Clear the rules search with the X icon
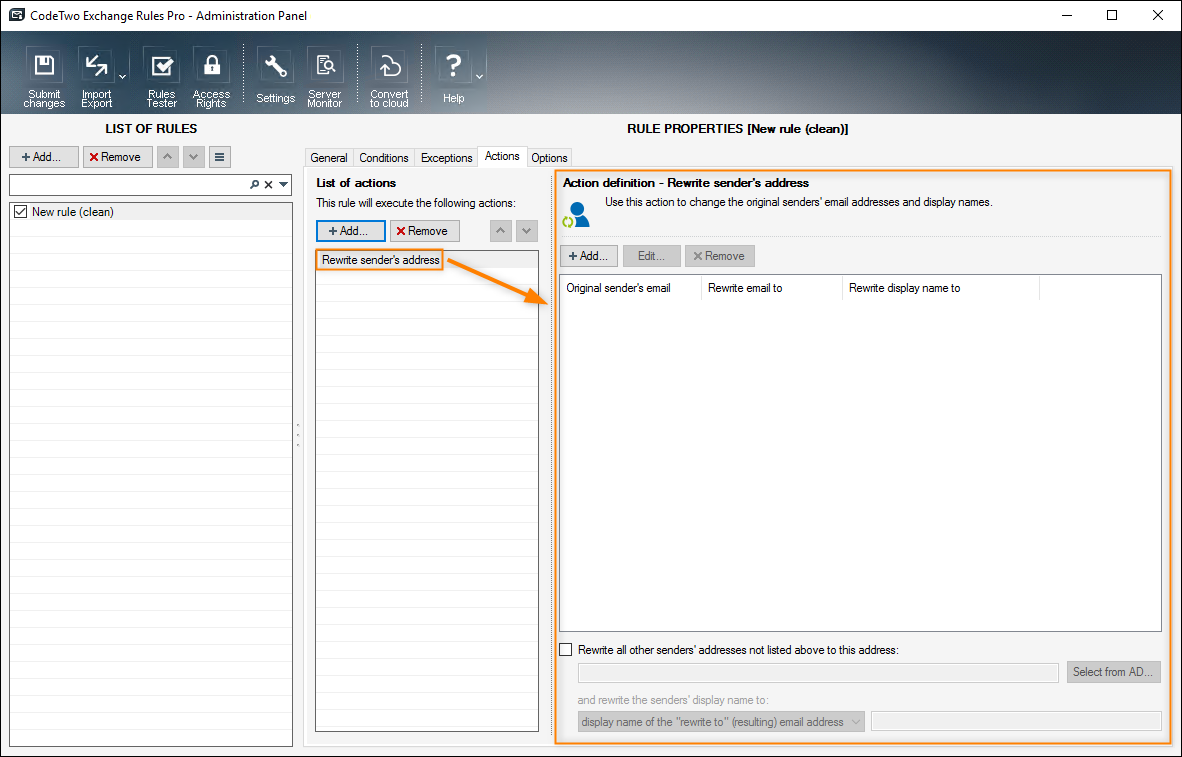 pyautogui.click(x=268, y=185)
